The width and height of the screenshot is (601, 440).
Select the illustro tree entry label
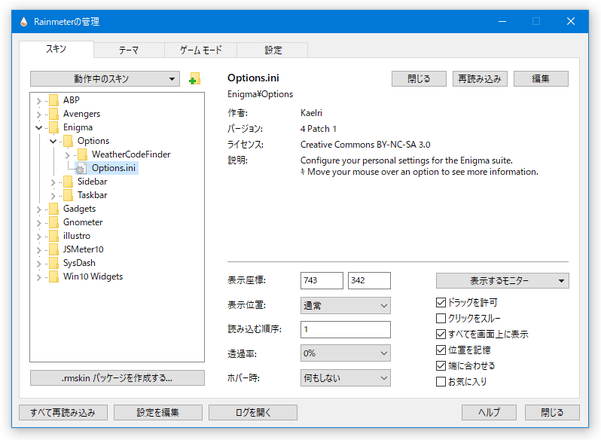[77, 236]
